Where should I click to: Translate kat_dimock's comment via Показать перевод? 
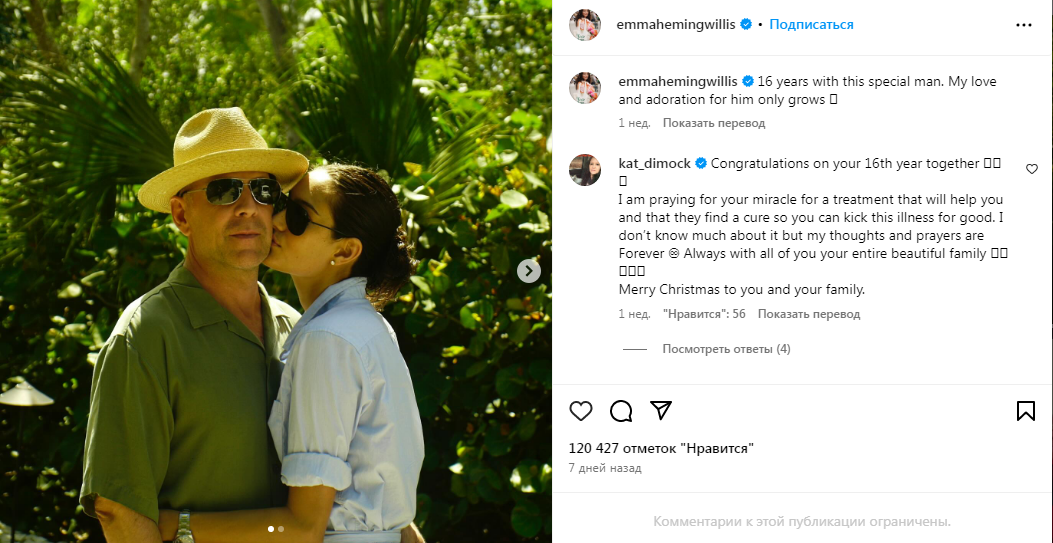point(808,314)
